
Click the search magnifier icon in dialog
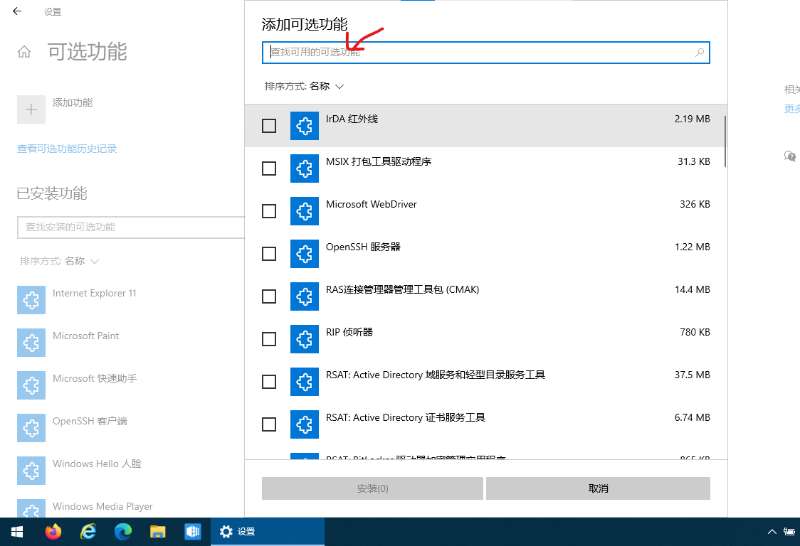699,52
